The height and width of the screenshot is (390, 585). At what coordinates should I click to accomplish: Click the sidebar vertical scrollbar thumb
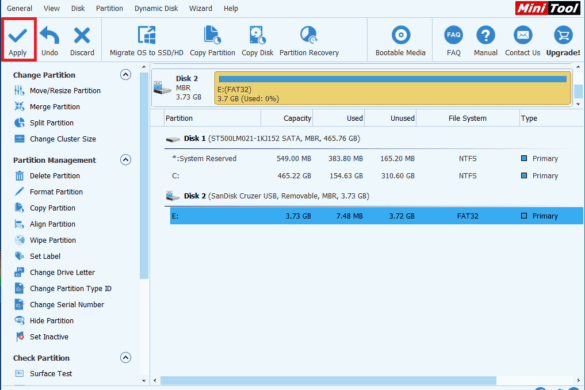coord(144,175)
